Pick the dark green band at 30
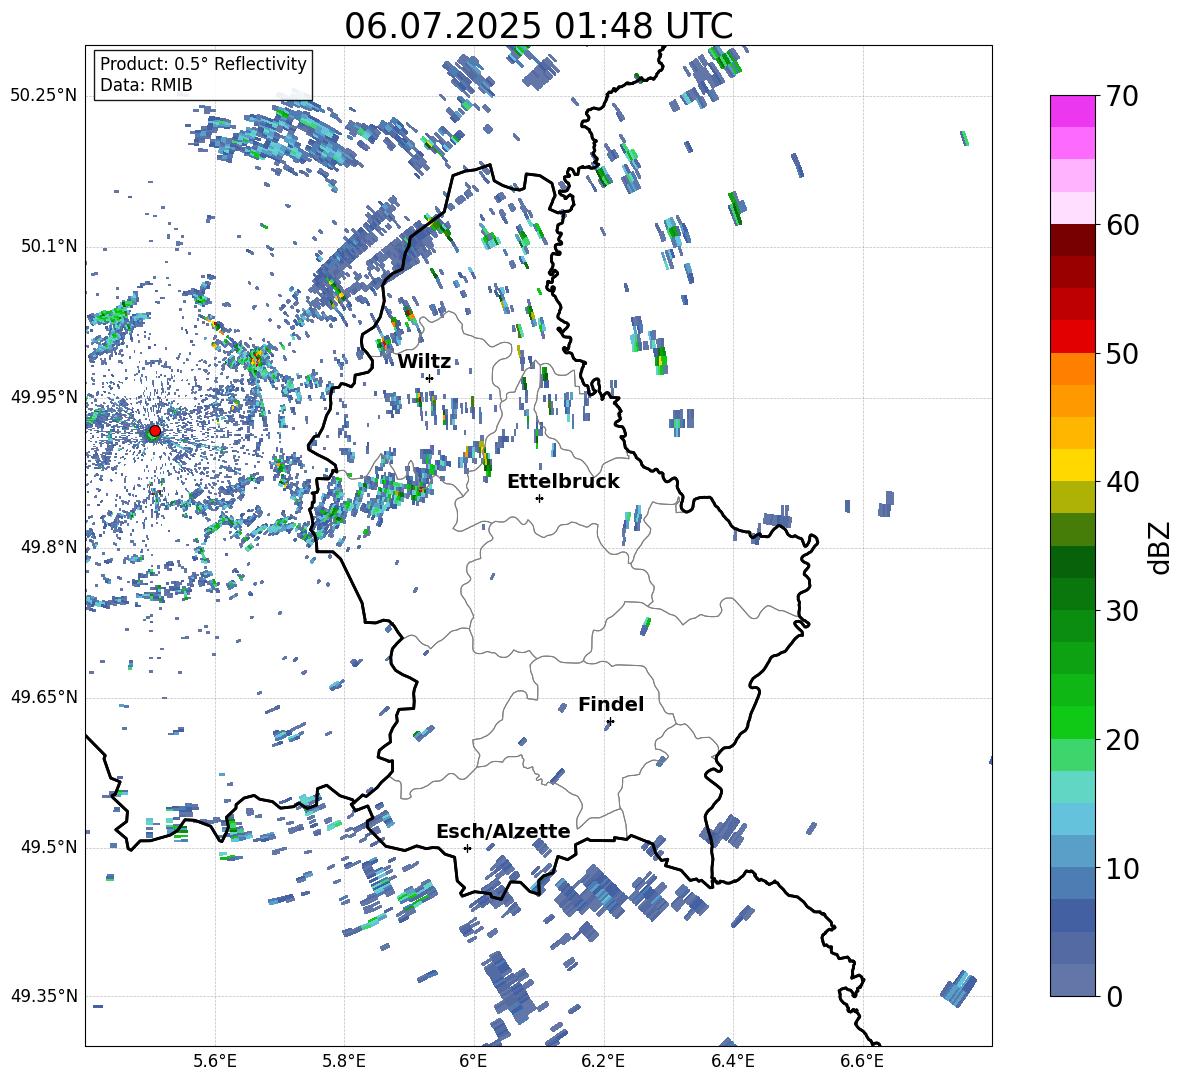 point(1072,593)
